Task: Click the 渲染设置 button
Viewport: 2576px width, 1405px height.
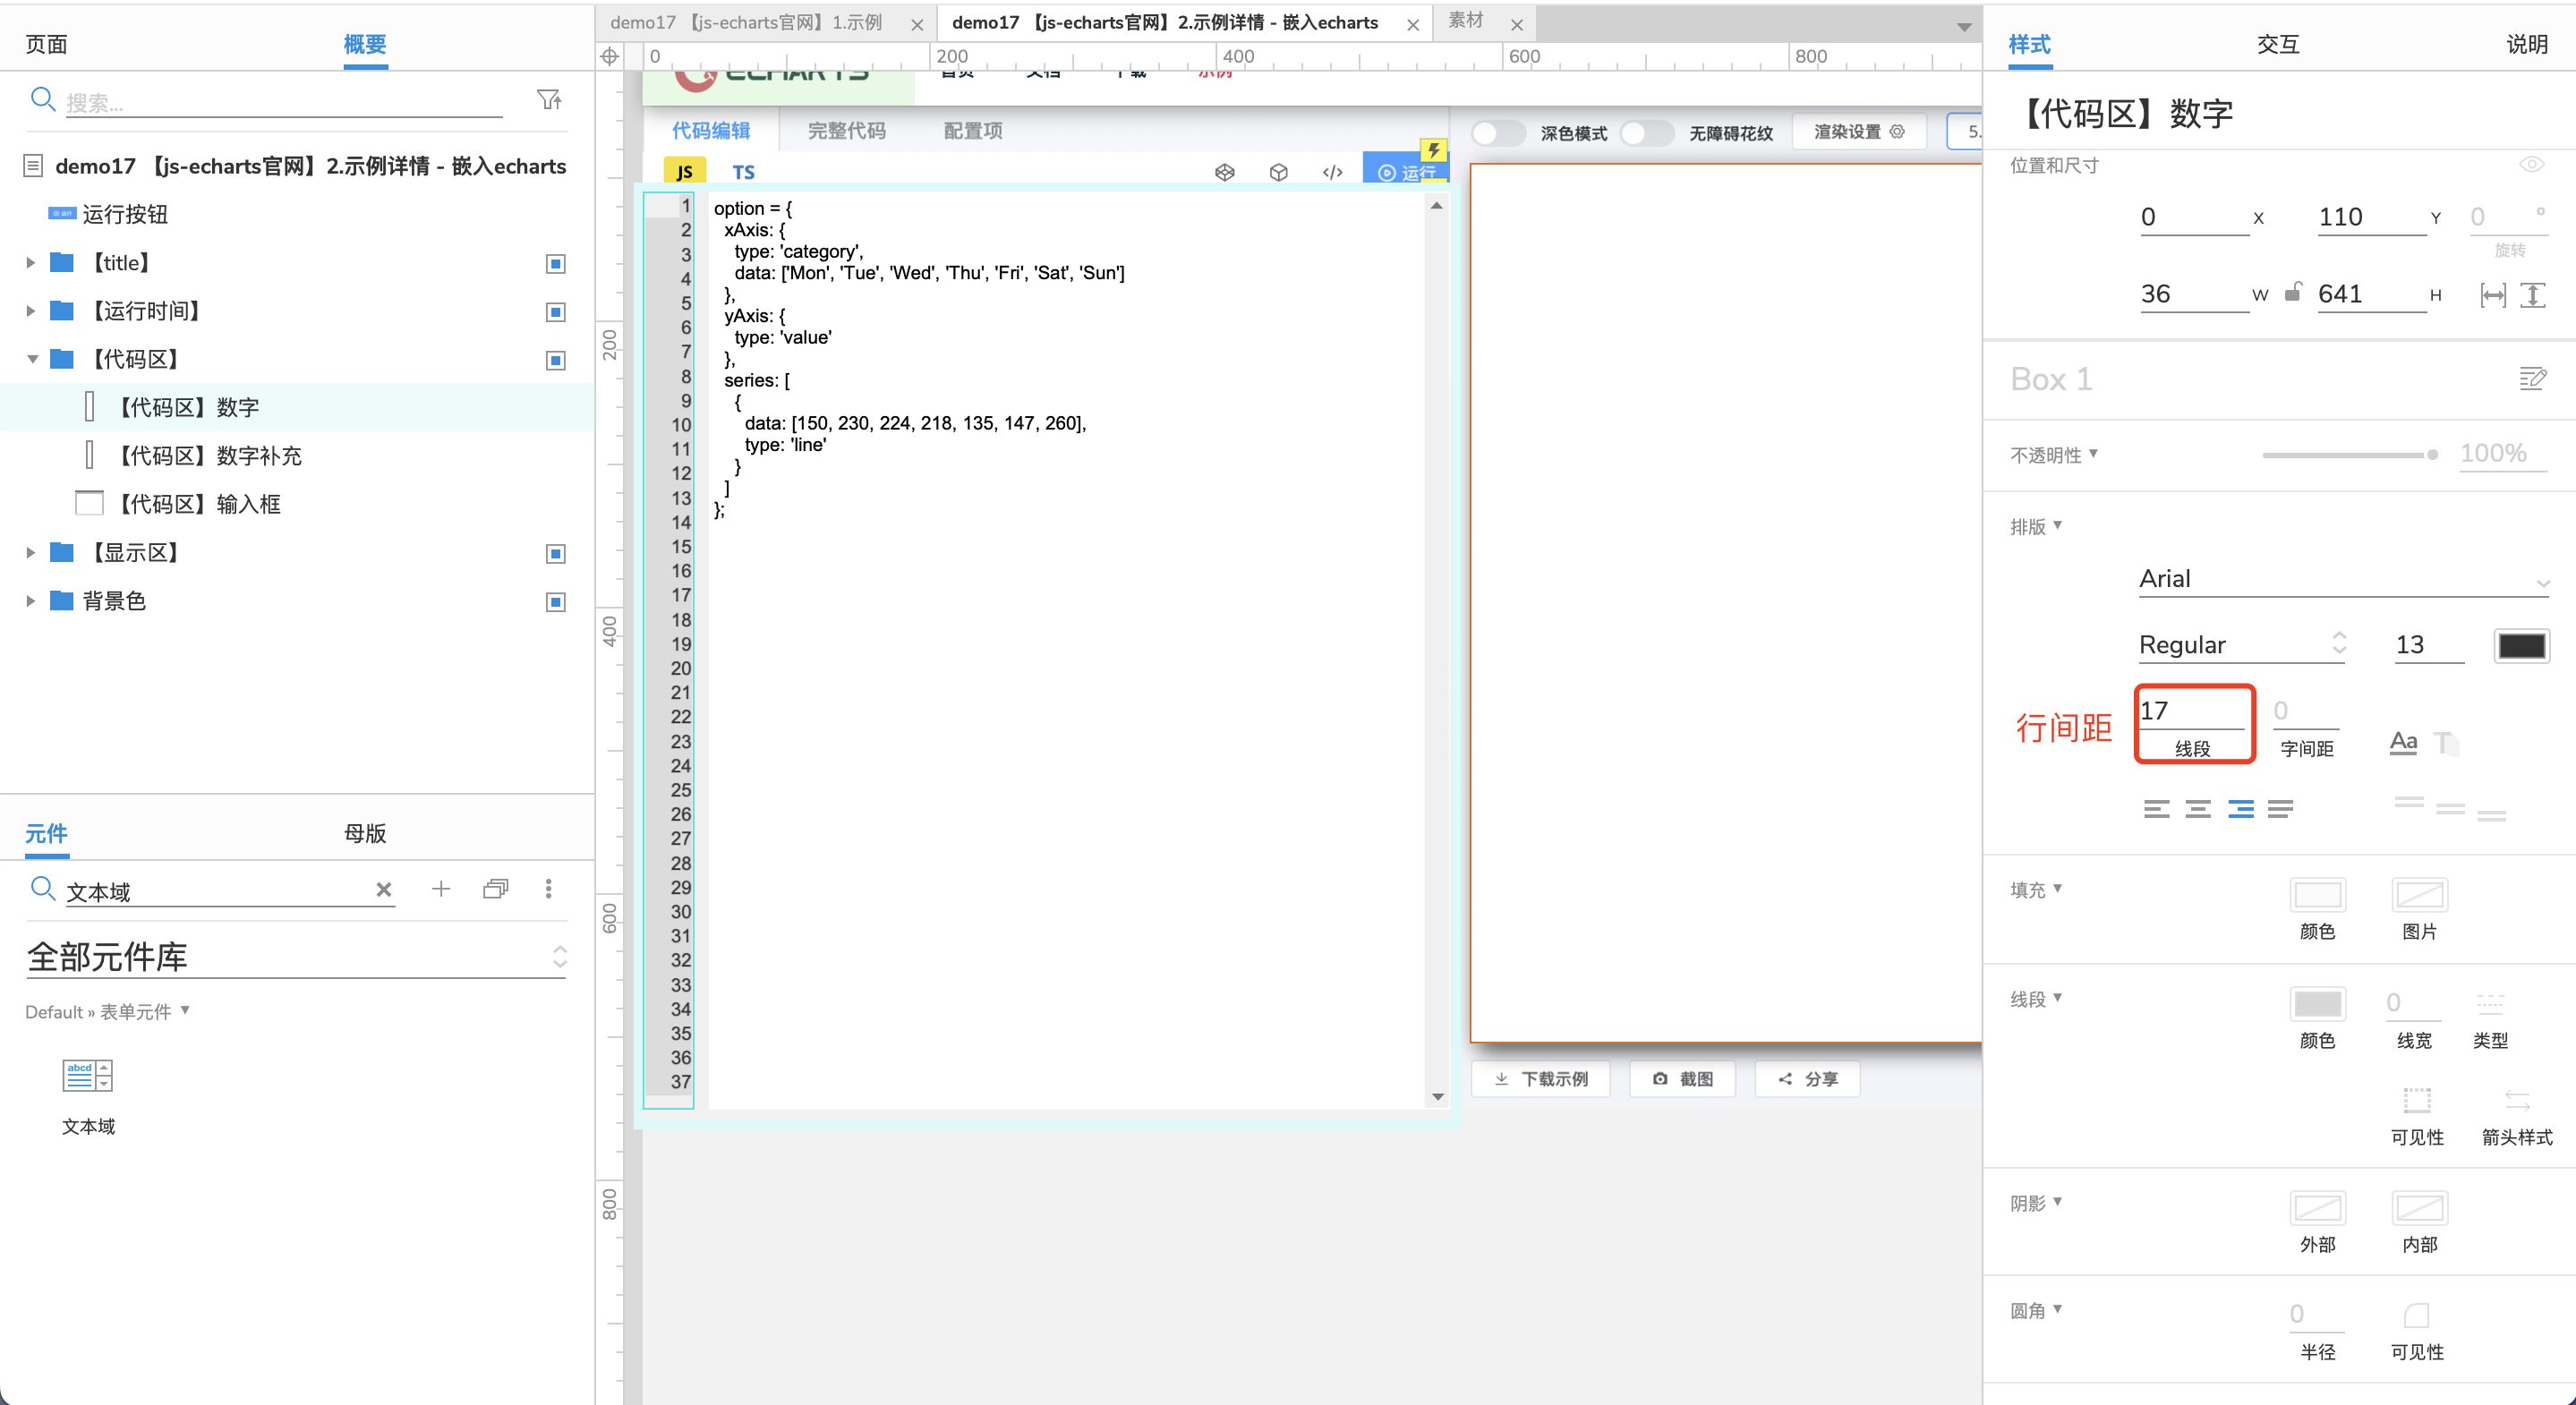Action: point(1858,132)
